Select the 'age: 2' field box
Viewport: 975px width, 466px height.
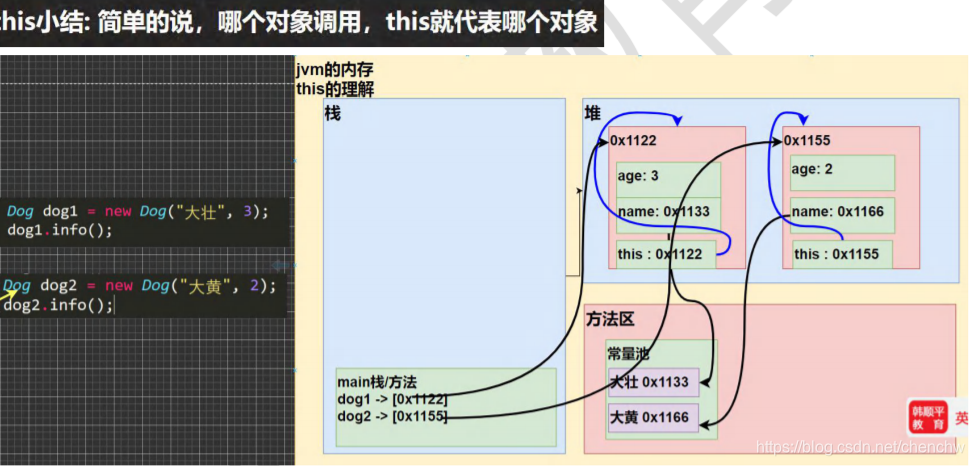pos(843,173)
